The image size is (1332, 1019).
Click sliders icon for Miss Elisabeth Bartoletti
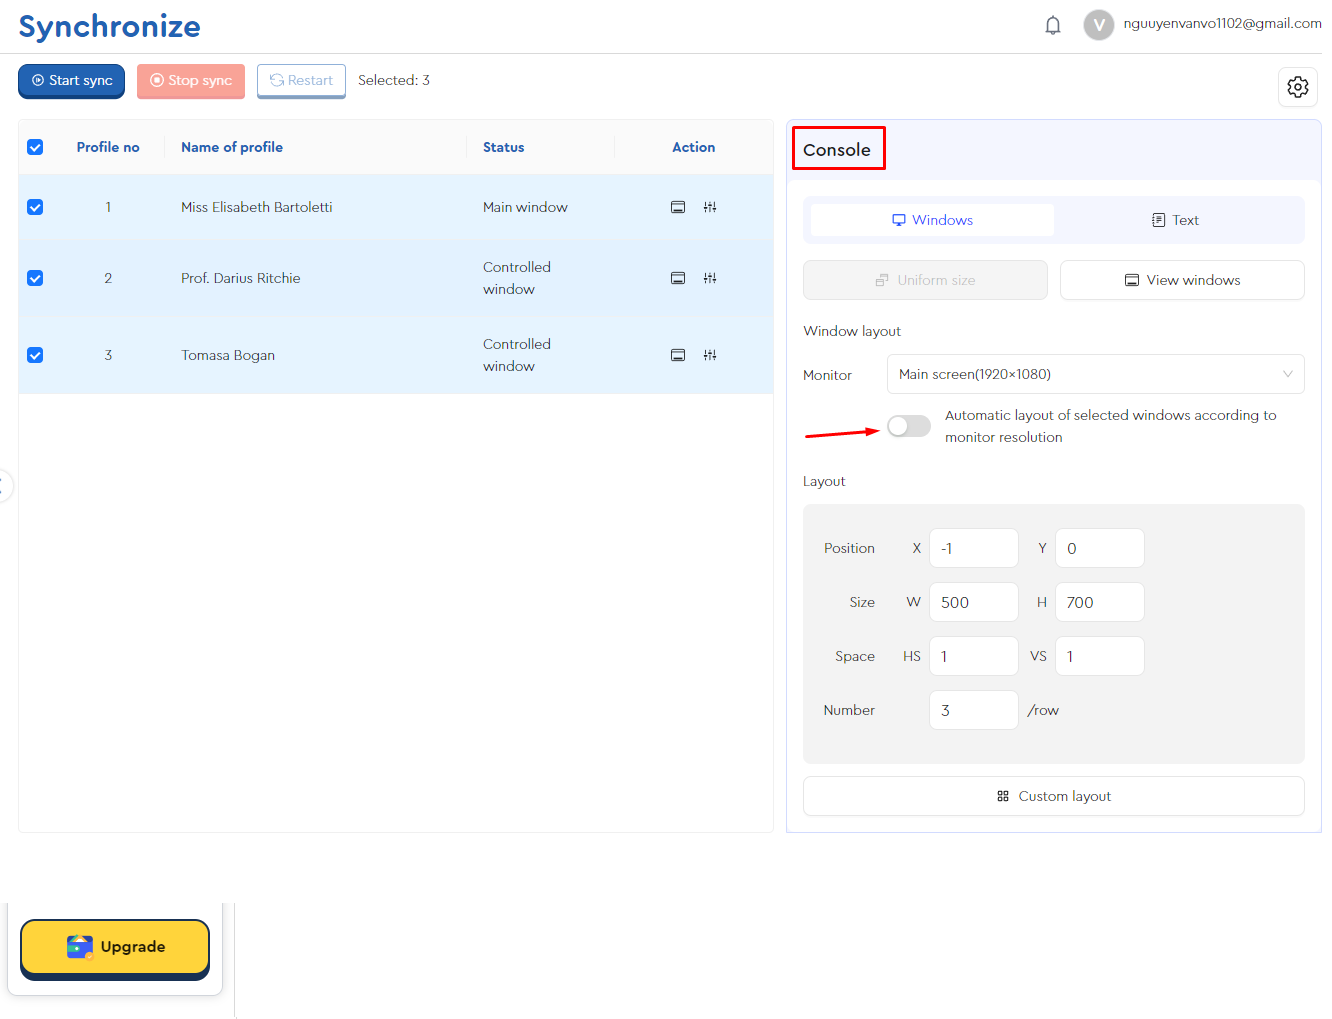click(710, 207)
